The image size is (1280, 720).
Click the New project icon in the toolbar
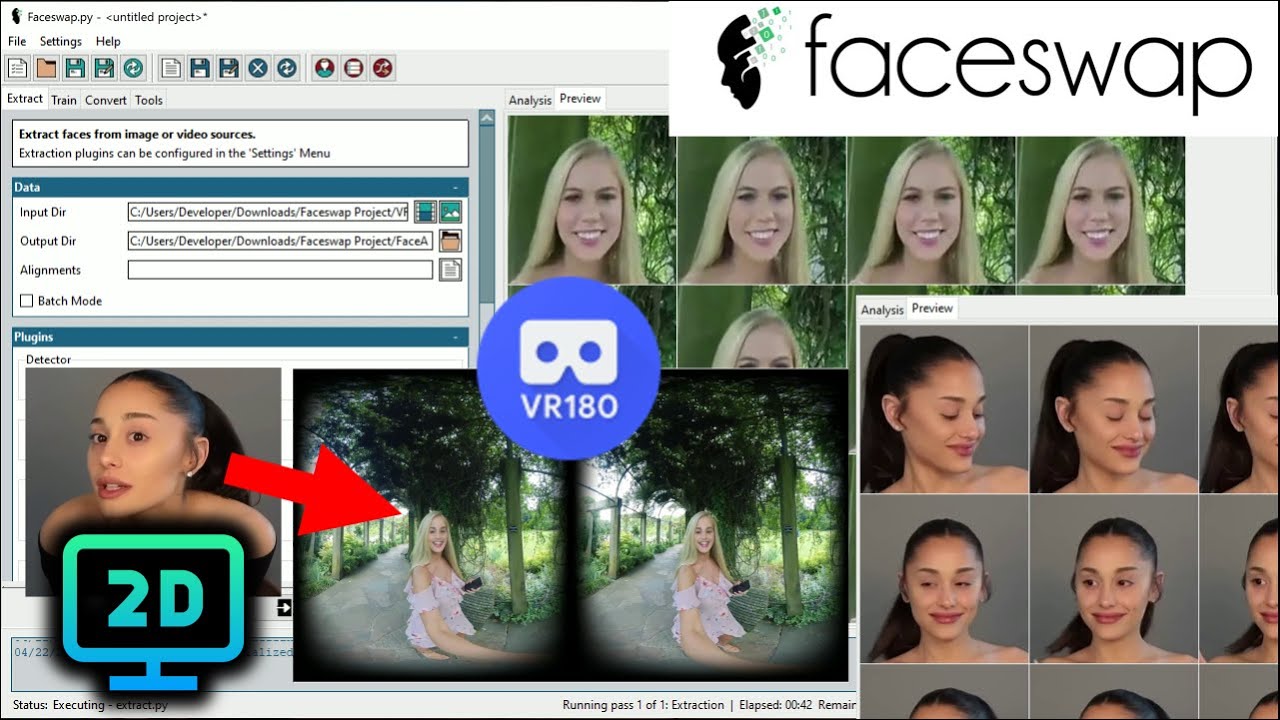tap(17, 68)
